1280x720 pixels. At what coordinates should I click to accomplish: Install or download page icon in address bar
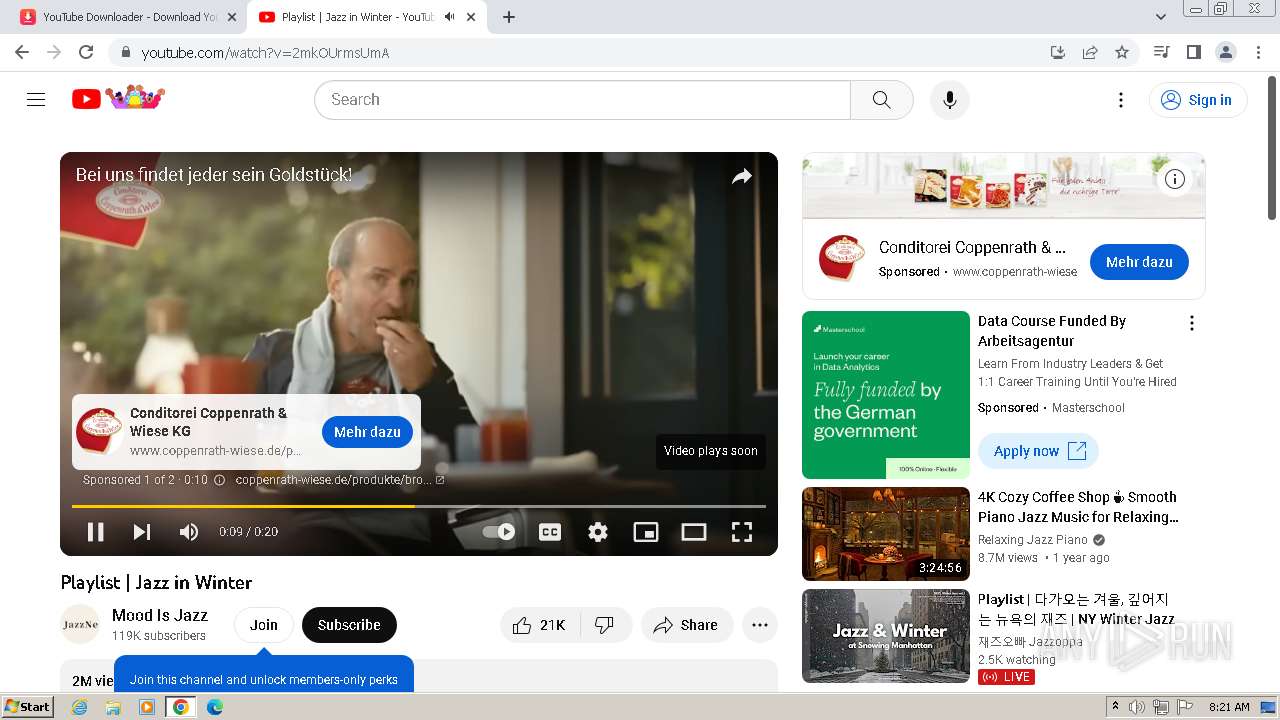[x=1057, y=52]
